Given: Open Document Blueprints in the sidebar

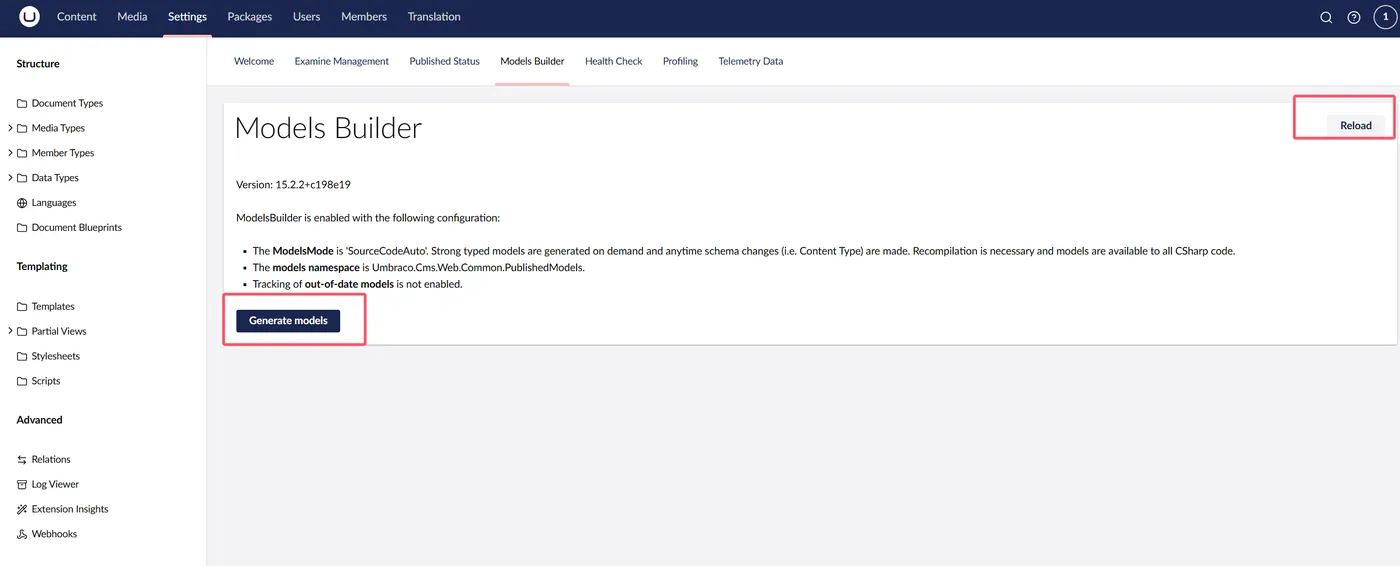Looking at the screenshot, I should tap(77, 228).
